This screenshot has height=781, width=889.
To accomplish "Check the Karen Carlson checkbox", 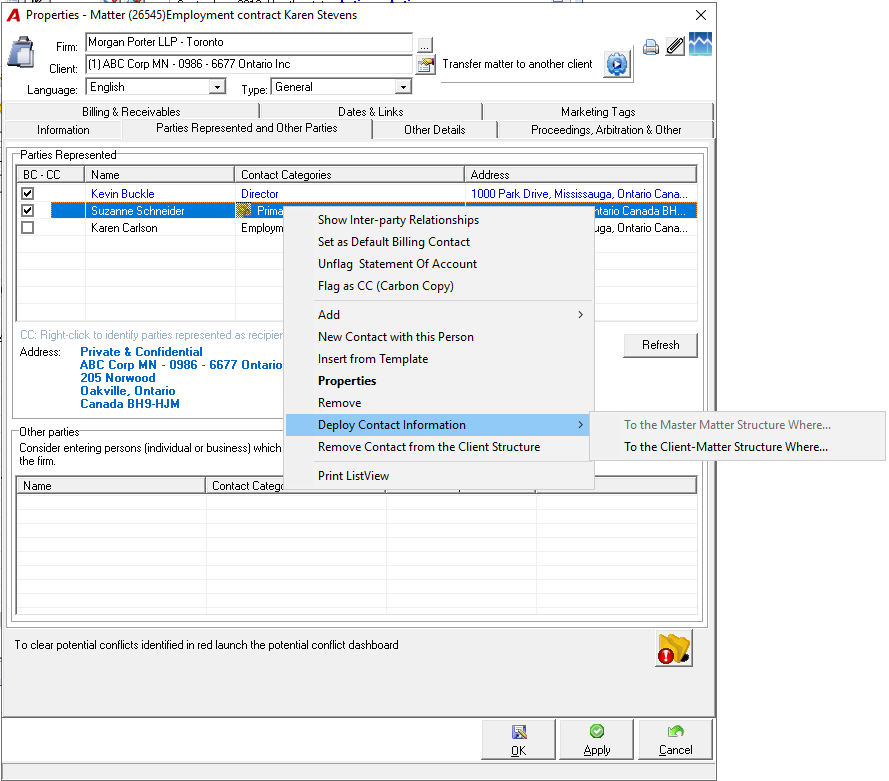I will click(x=27, y=228).
